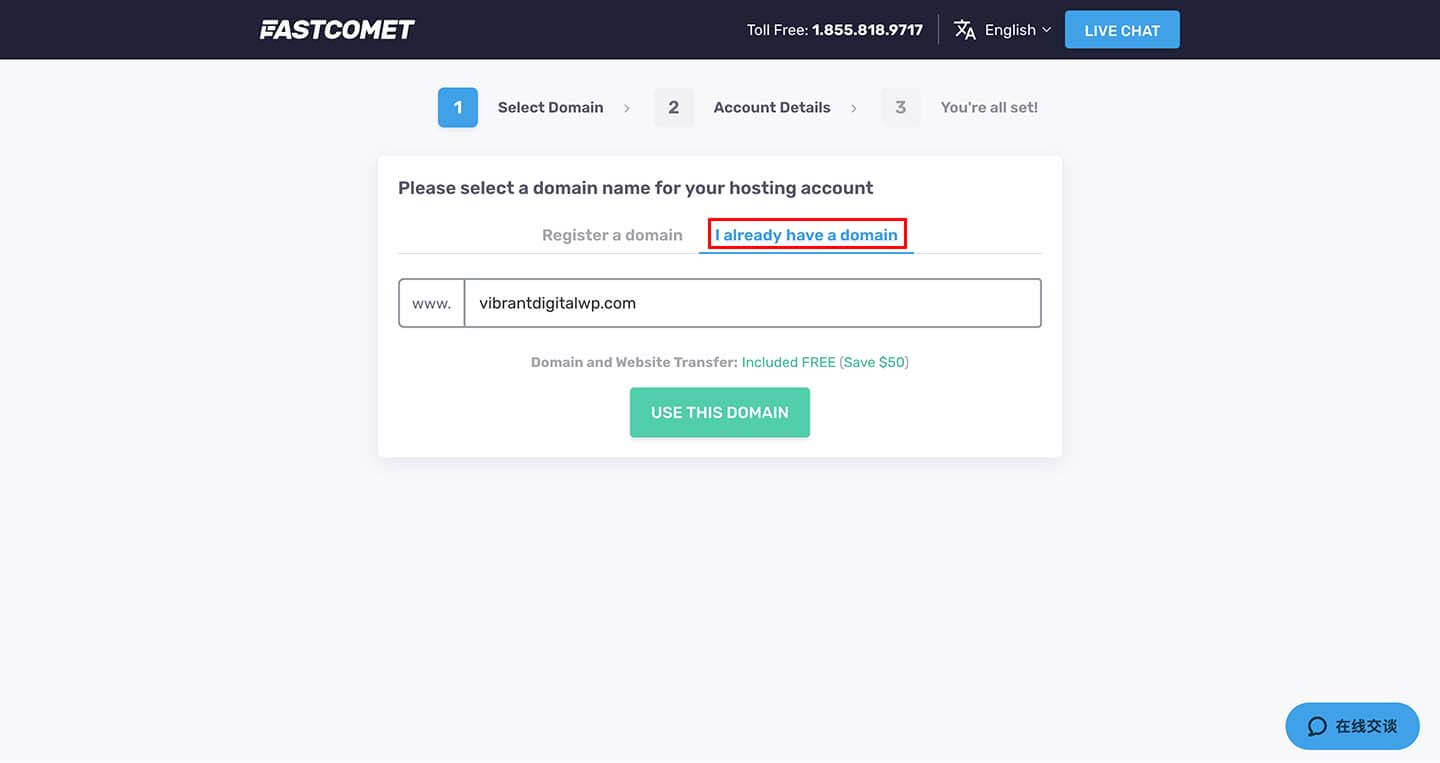
Task: Go to Account Details step
Action: pyautogui.click(x=772, y=107)
